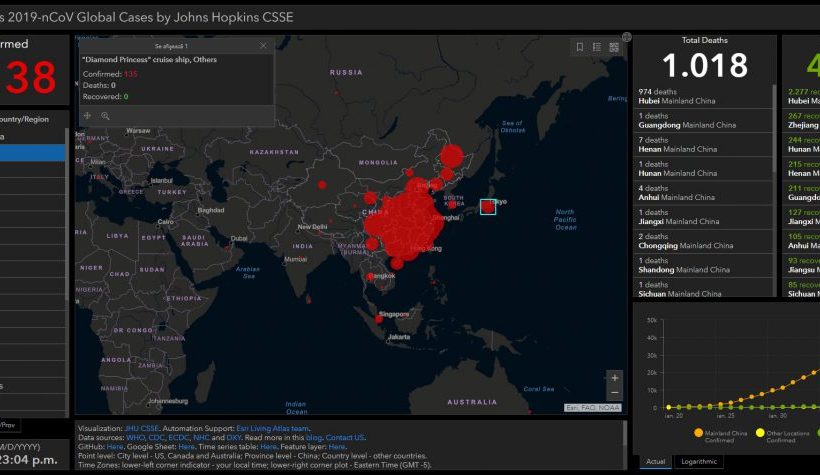Select the Shandong 1 deaths row

[x=703, y=265]
